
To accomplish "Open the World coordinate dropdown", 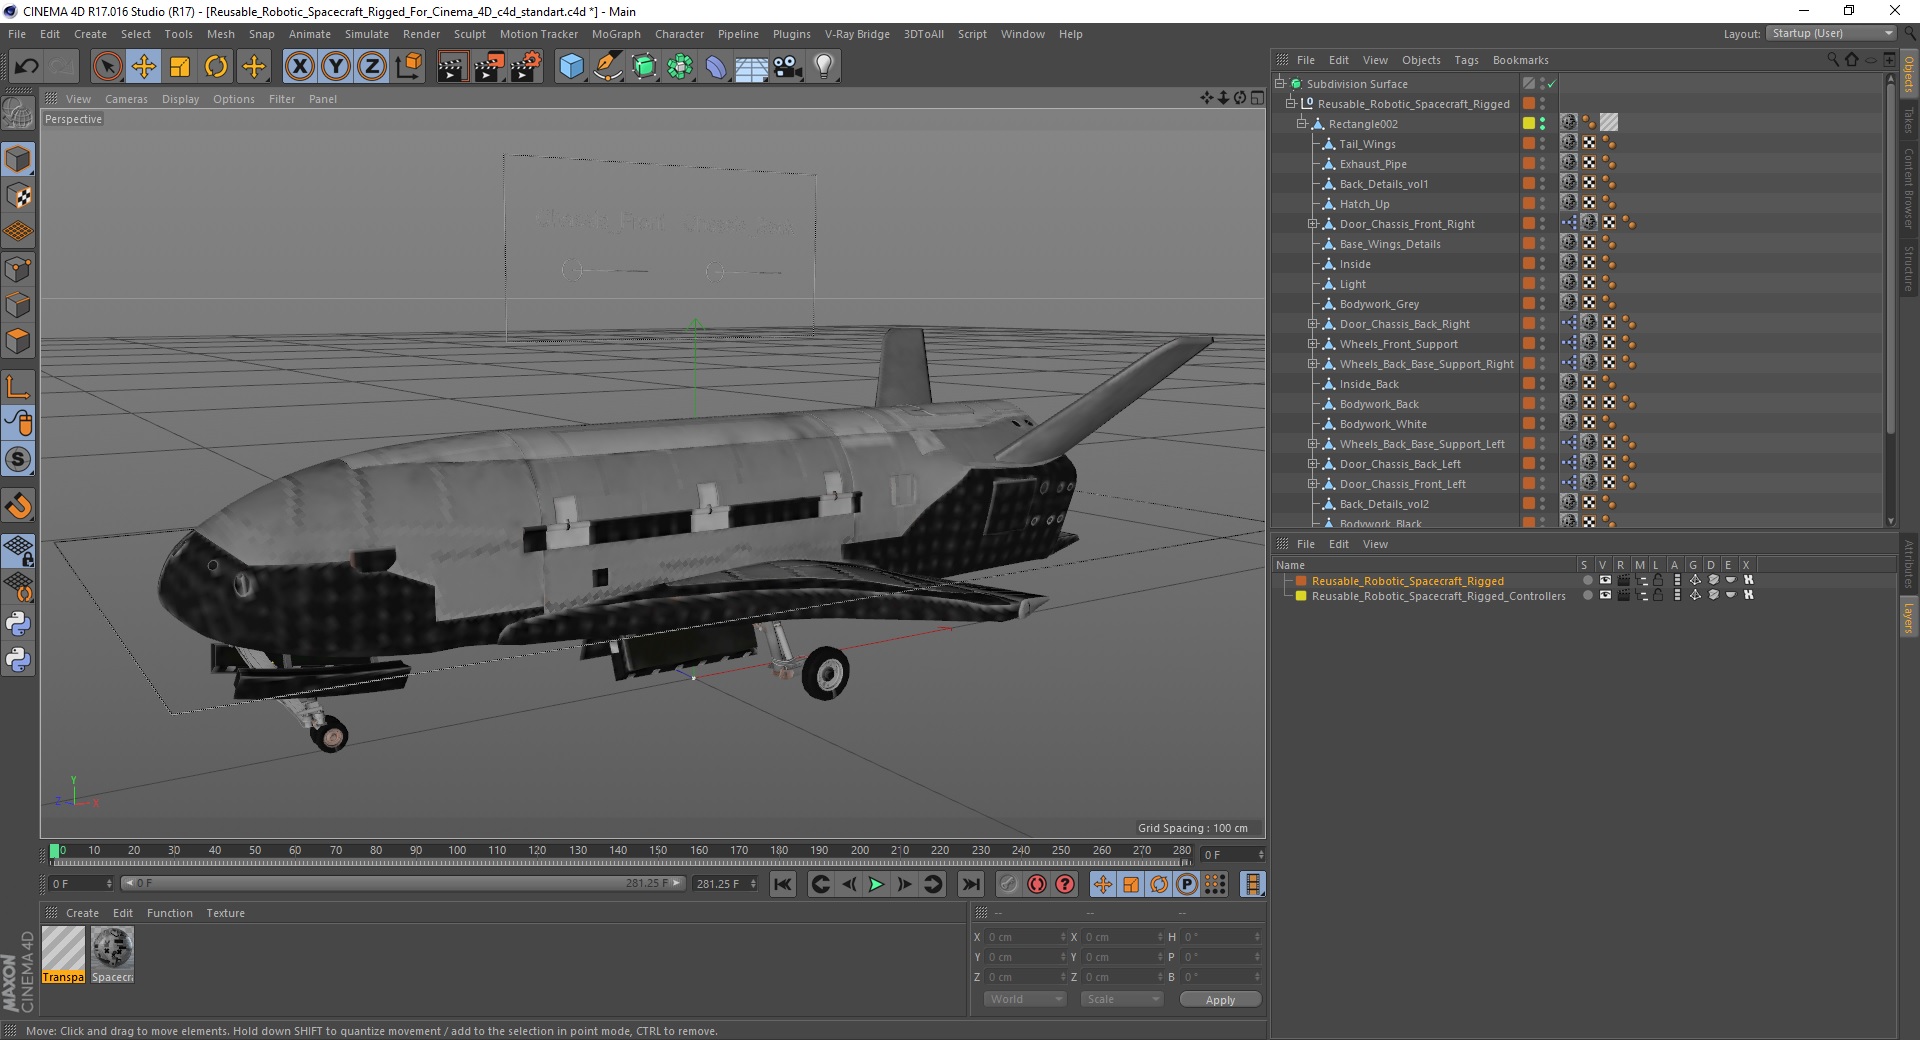I will (x=1025, y=999).
